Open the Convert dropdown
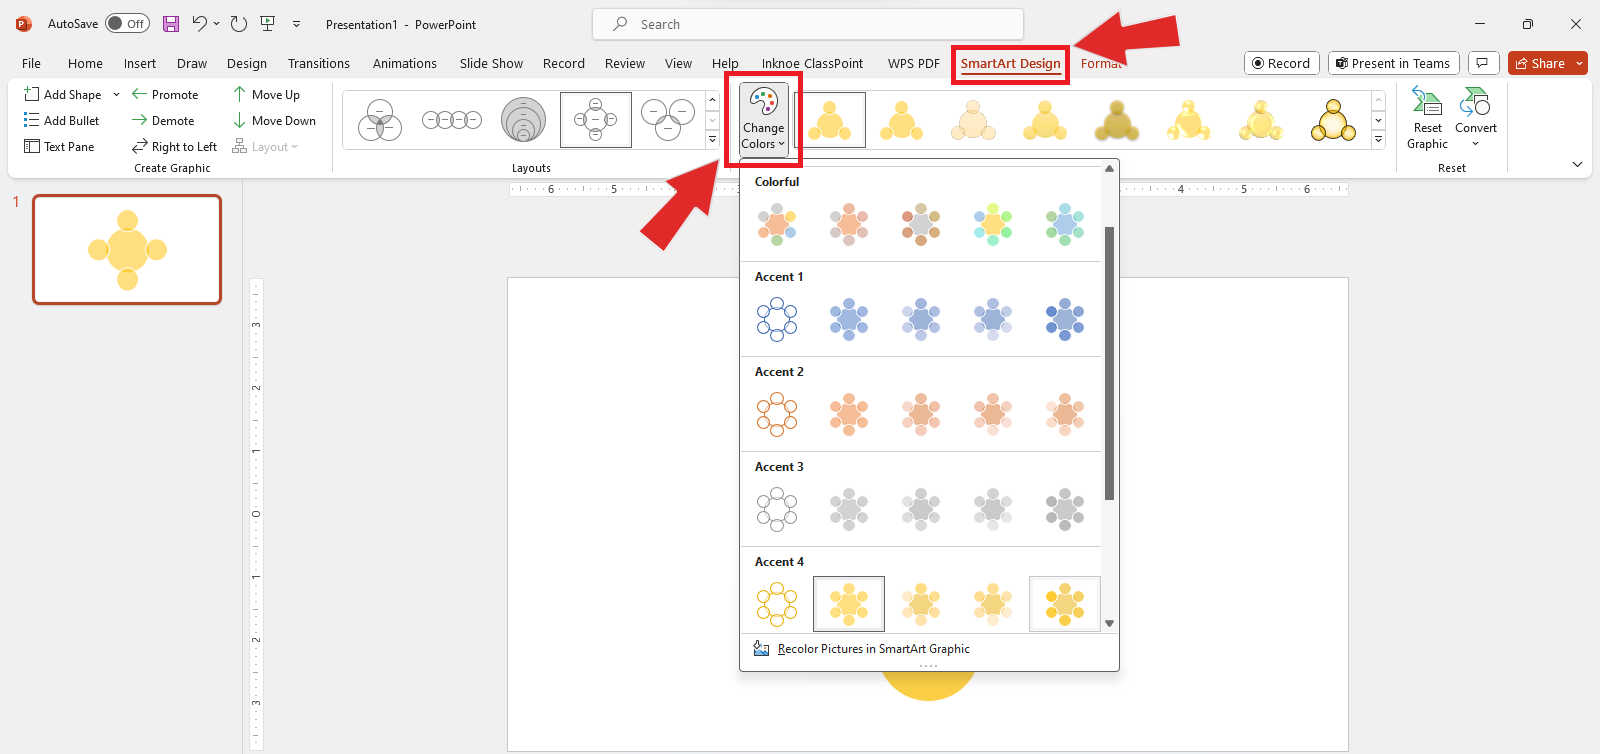This screenshot has height=754, width=1600. tap(1476, 118)
